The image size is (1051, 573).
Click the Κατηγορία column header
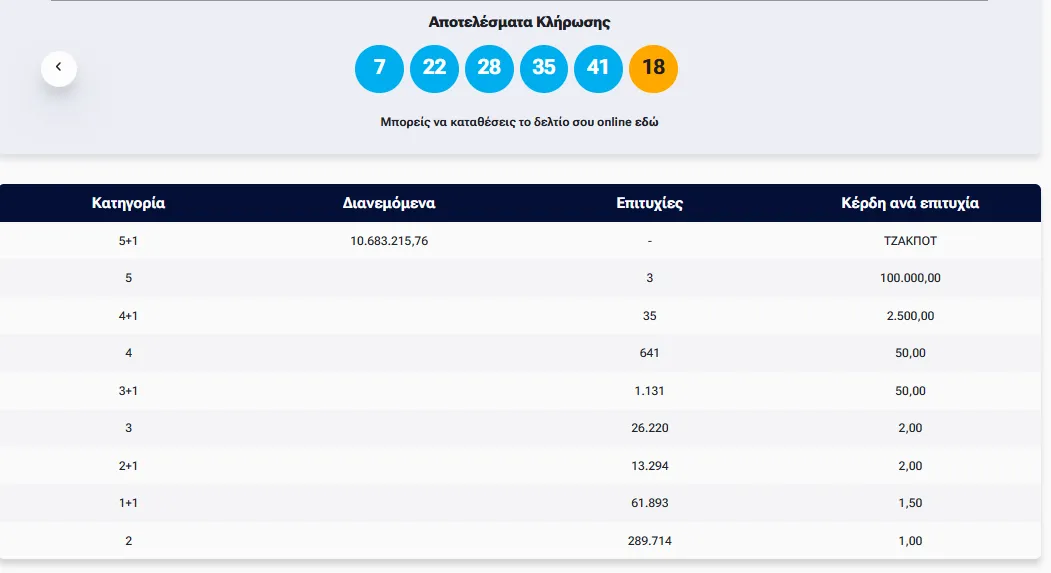[128, 203]
